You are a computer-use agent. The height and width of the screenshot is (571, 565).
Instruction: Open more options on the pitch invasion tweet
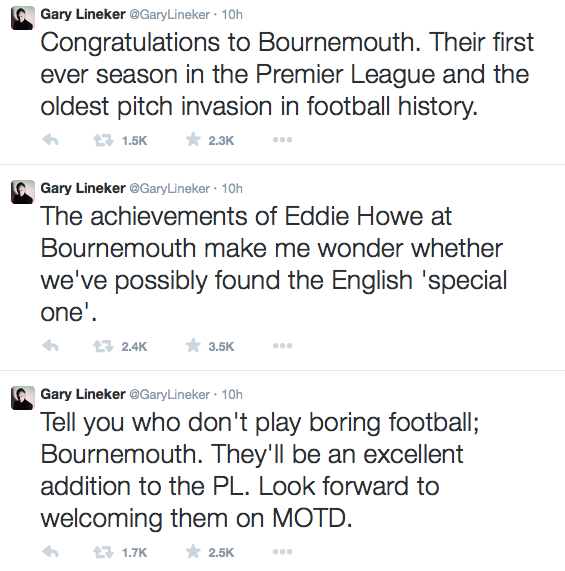[x=282, y=140]
